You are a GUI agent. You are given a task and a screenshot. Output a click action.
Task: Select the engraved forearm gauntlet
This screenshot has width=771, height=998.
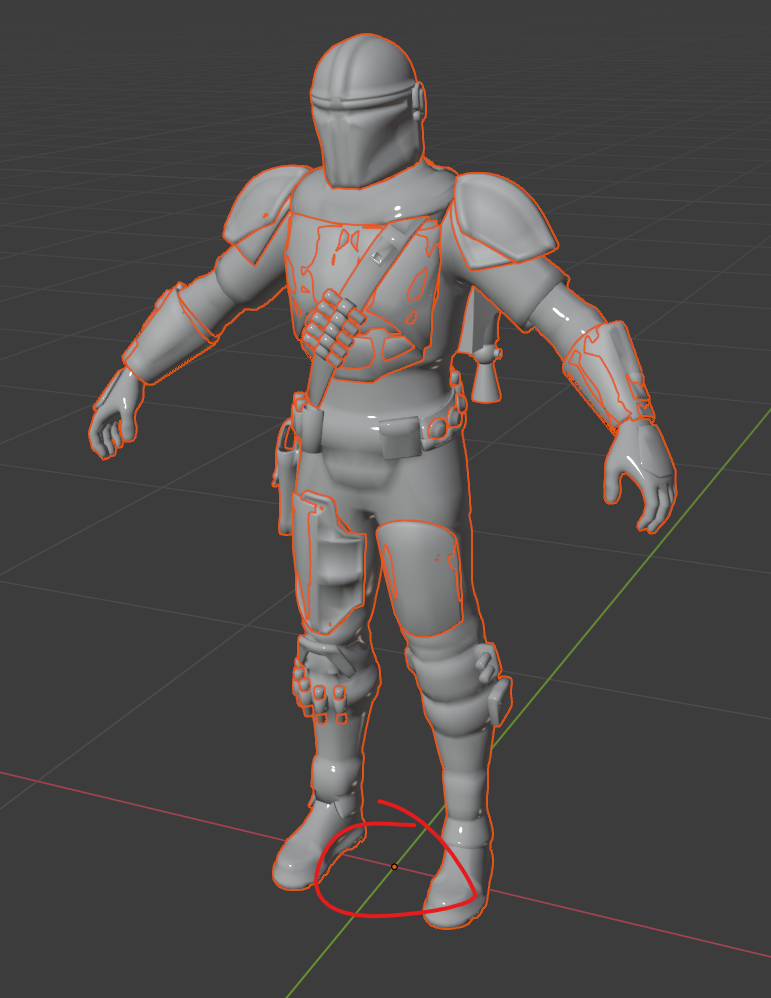coord(608,375)
